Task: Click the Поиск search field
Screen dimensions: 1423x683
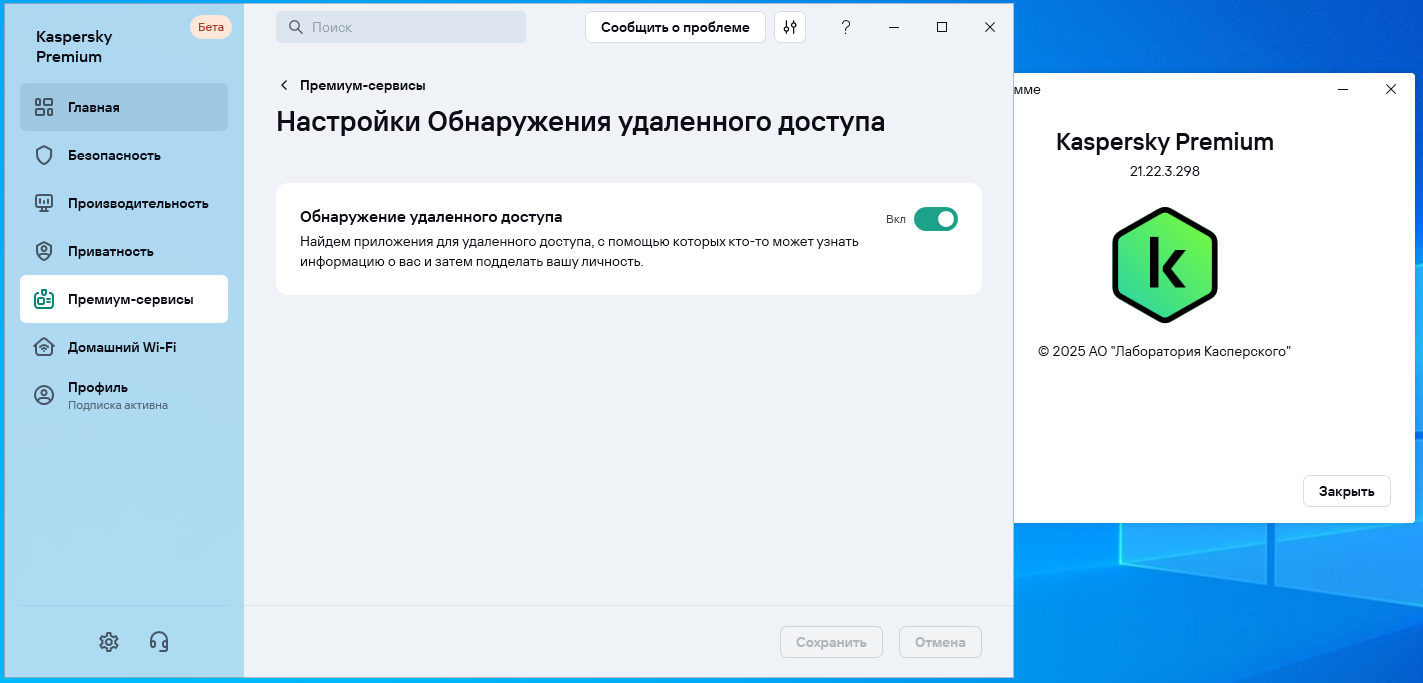Action: point(401,27)
